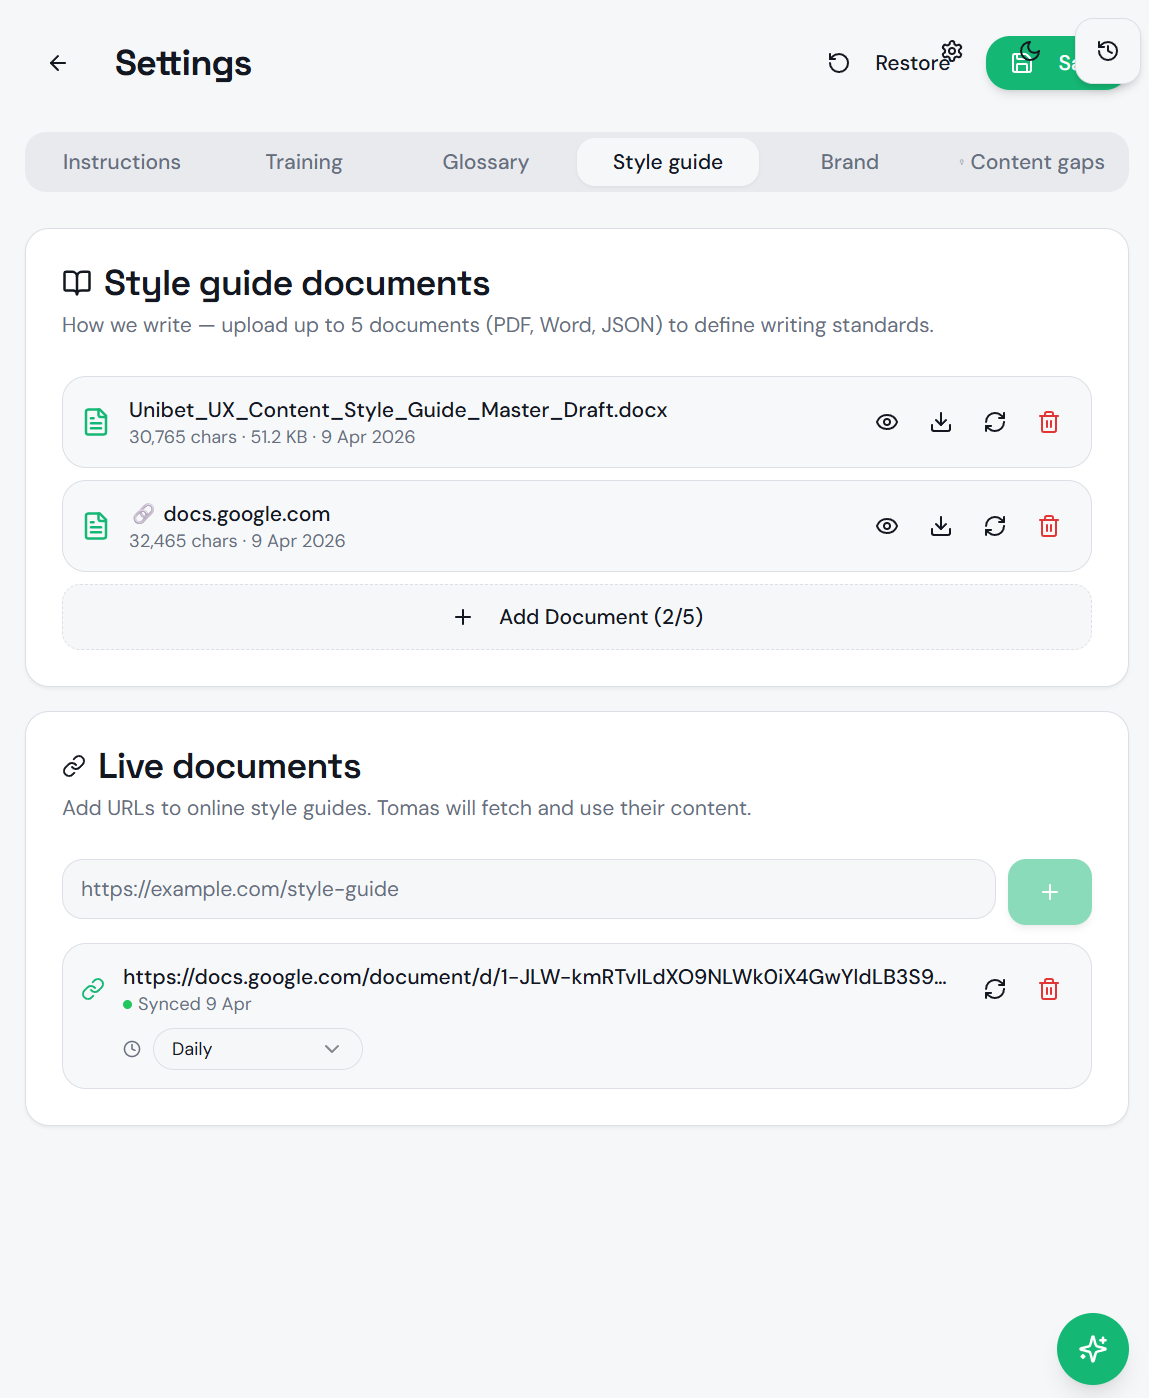Delete the docs.google.com style document
1149x1398 pixels.
(x=1048, y=526)
